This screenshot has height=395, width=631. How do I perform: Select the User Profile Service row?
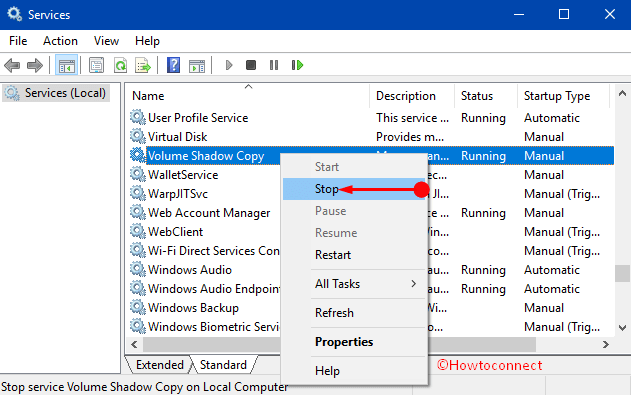(371, 117)
